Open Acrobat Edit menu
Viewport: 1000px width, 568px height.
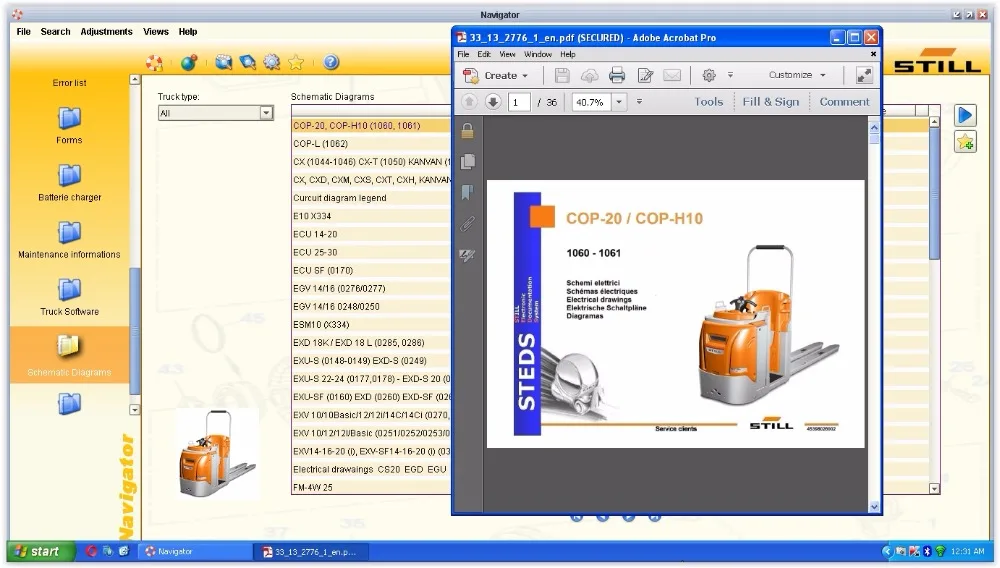tap(484, 55)
